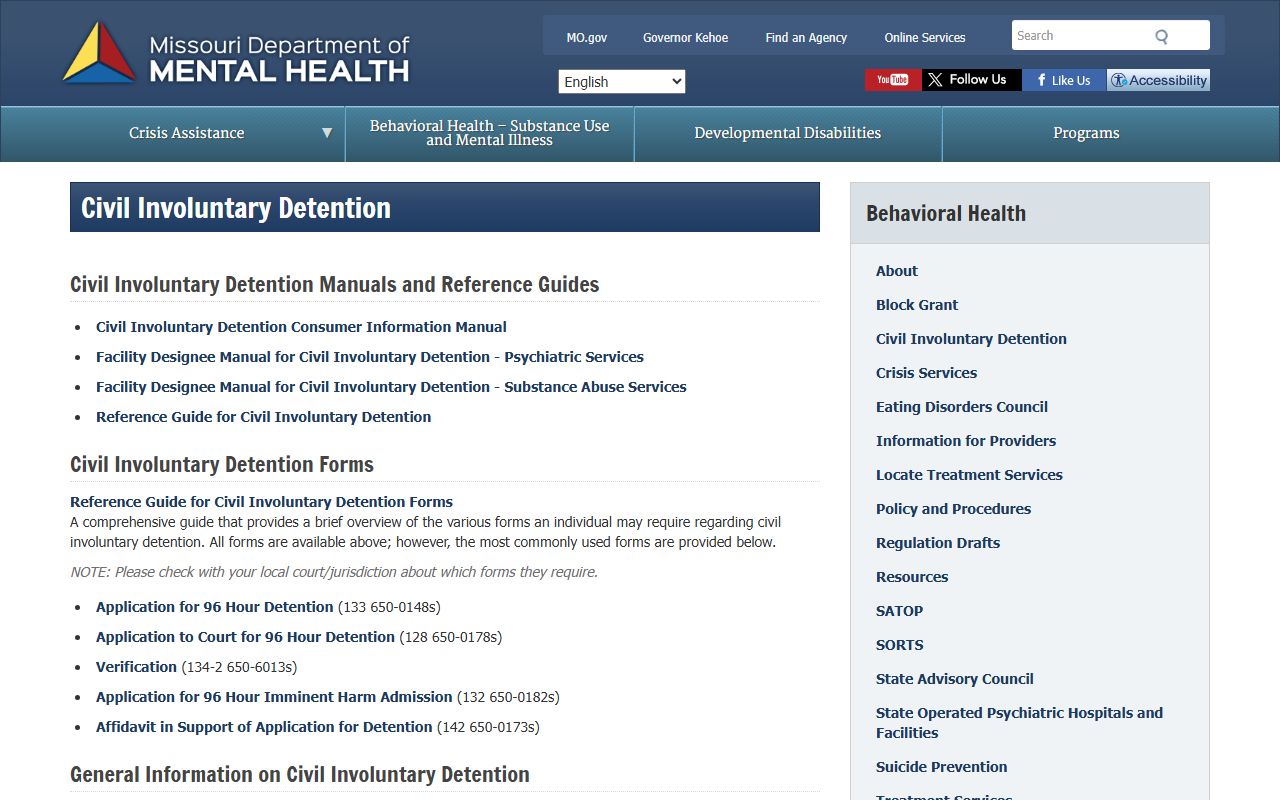Open State Operated Psychiatric Hospitals and Facilities

[x=1019, y=723]
